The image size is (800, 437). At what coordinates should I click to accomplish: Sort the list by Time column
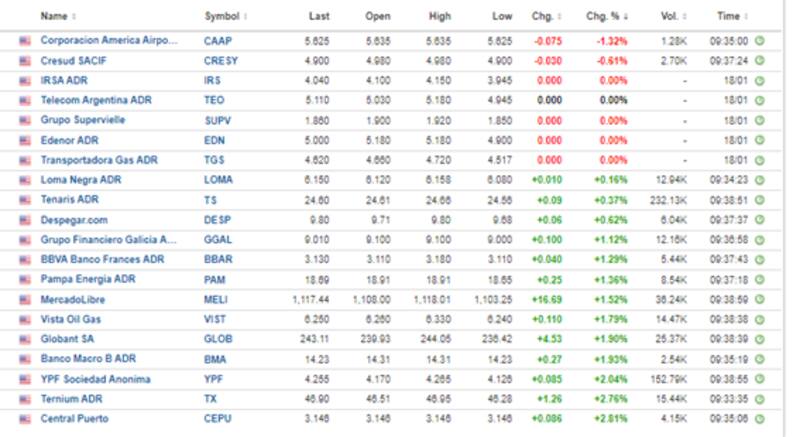(x=731, y=16)
